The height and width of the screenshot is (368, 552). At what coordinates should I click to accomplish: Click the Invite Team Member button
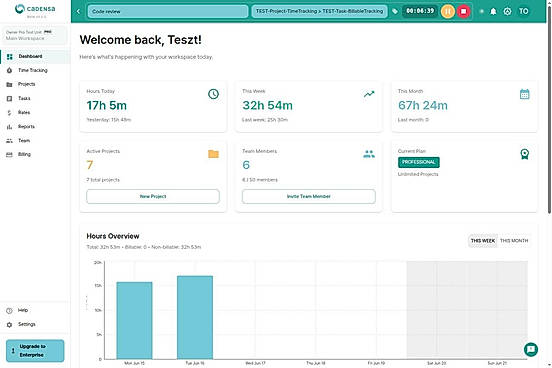click(309, 197)
